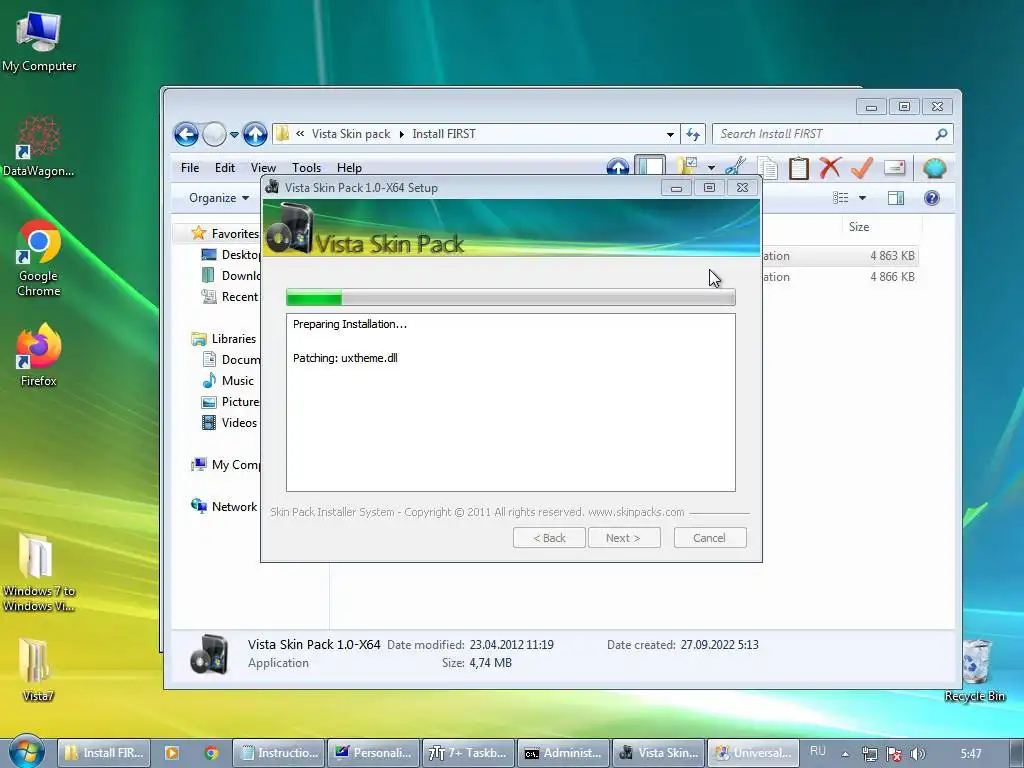Click the Patching: uxtheme.dll log line
Screen dimensions: 1024x768
(x=345, y=358)
